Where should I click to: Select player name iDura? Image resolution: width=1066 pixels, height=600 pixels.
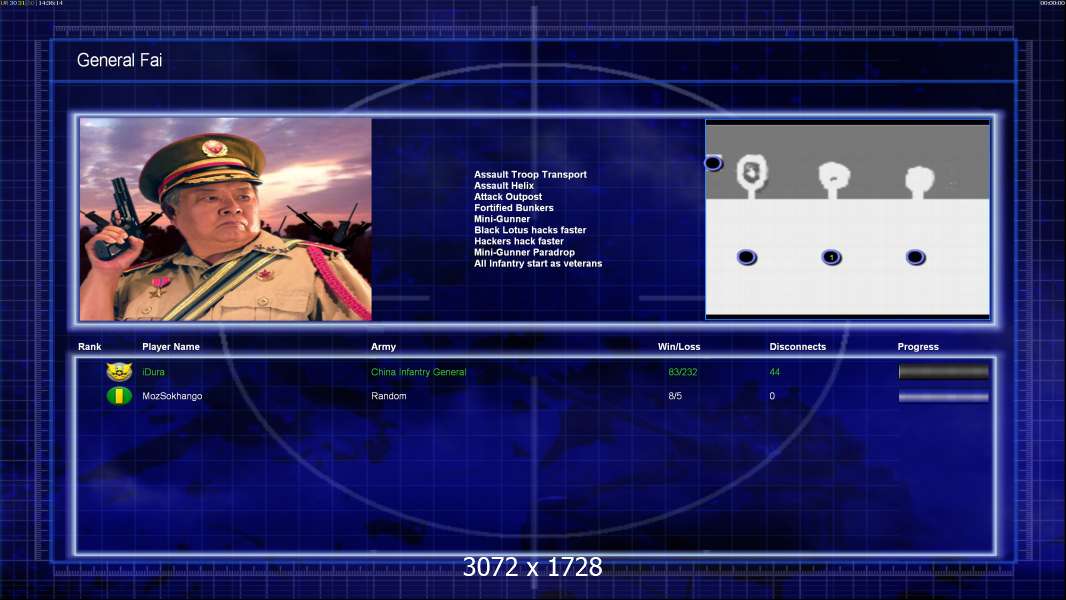pos(153,372)
